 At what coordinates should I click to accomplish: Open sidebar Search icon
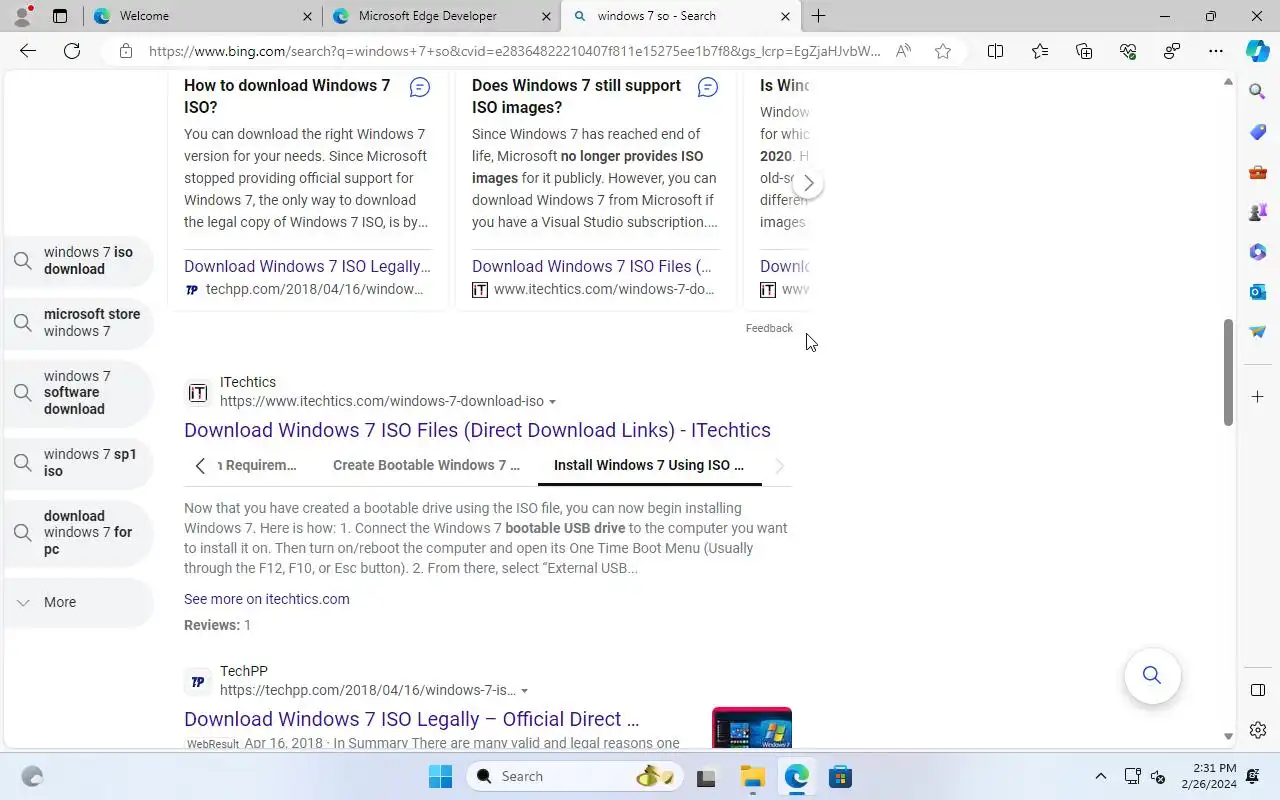[1258, 92]
